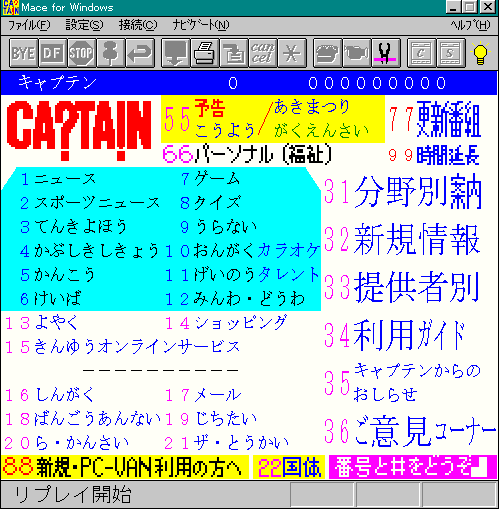Select the 32 新規情報 entry
Screen dimensions: 499x509
[x=402, y=239]
